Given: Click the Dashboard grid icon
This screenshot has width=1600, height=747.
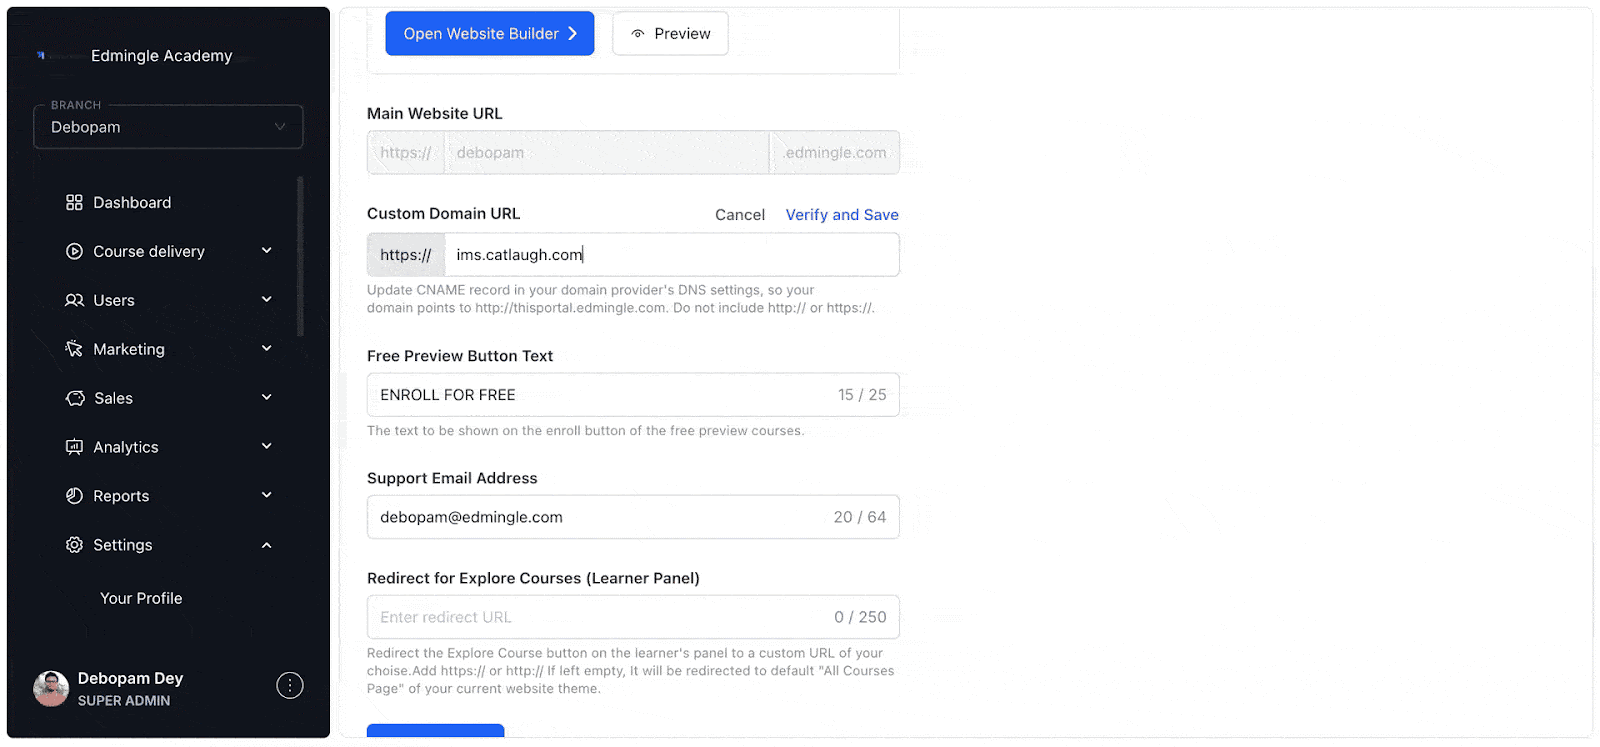Looking at the screenshot, I should click(74, 203).
